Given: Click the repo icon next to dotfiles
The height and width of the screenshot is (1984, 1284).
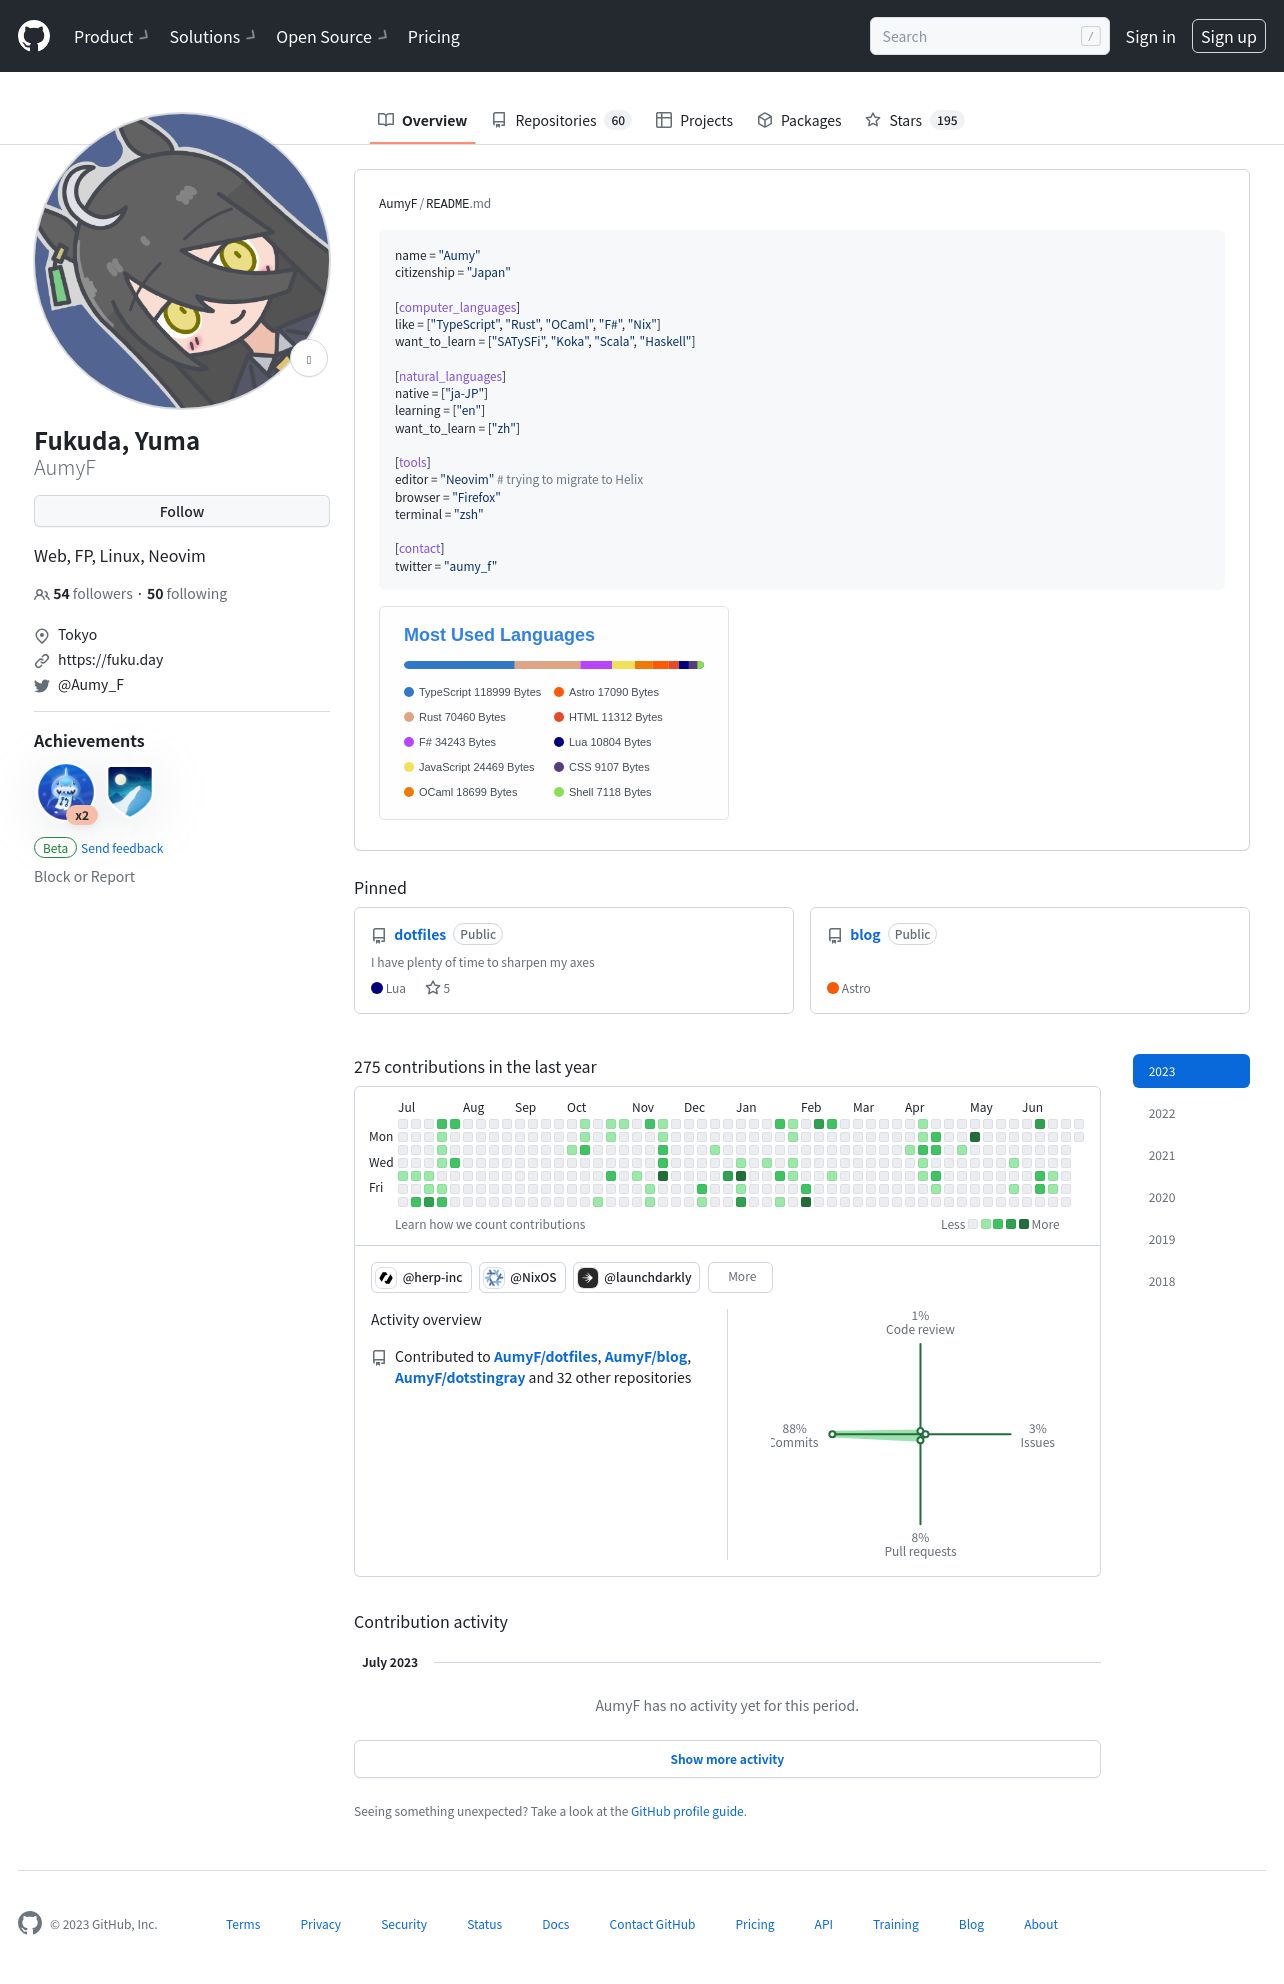Looking at the screenshot, I should (x=379, y=935).
